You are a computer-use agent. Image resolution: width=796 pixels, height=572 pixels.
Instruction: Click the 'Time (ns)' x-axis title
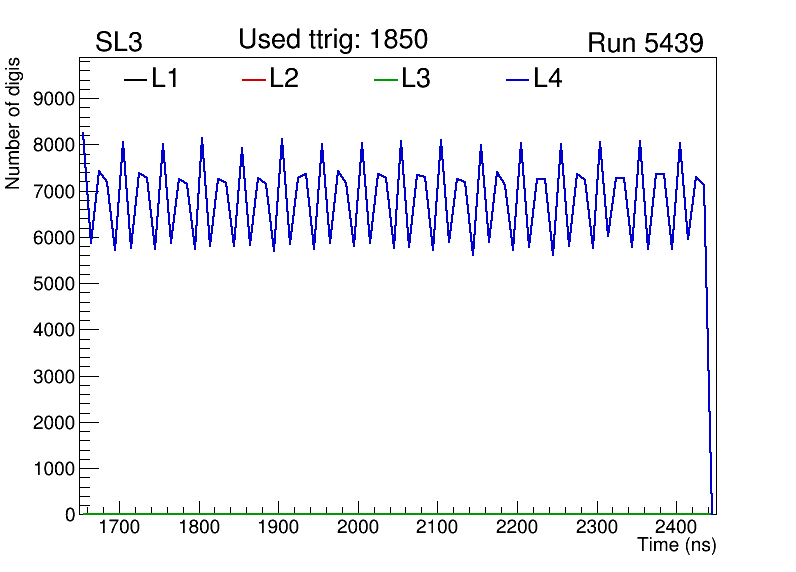point(677,546)
